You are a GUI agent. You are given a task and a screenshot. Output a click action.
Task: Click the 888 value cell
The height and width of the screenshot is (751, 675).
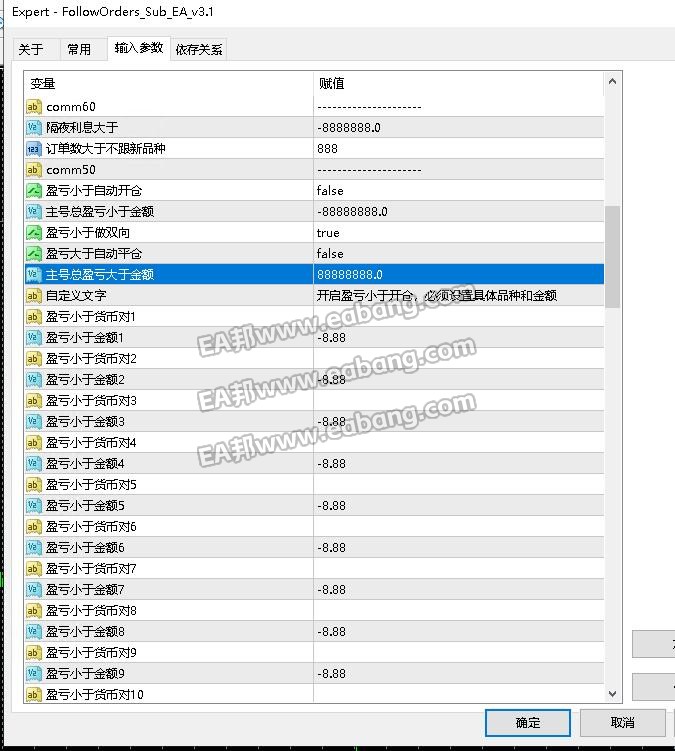coord(327,149)
